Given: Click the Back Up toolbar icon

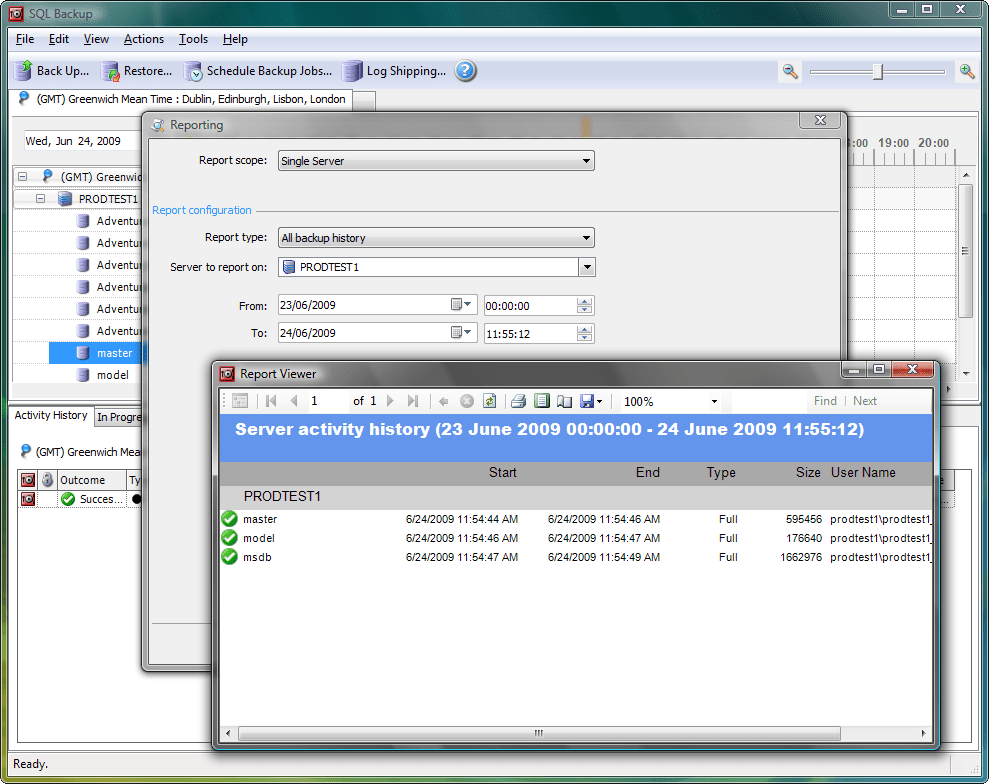Looking at the screenshot, I should click(x=24, y=71).
